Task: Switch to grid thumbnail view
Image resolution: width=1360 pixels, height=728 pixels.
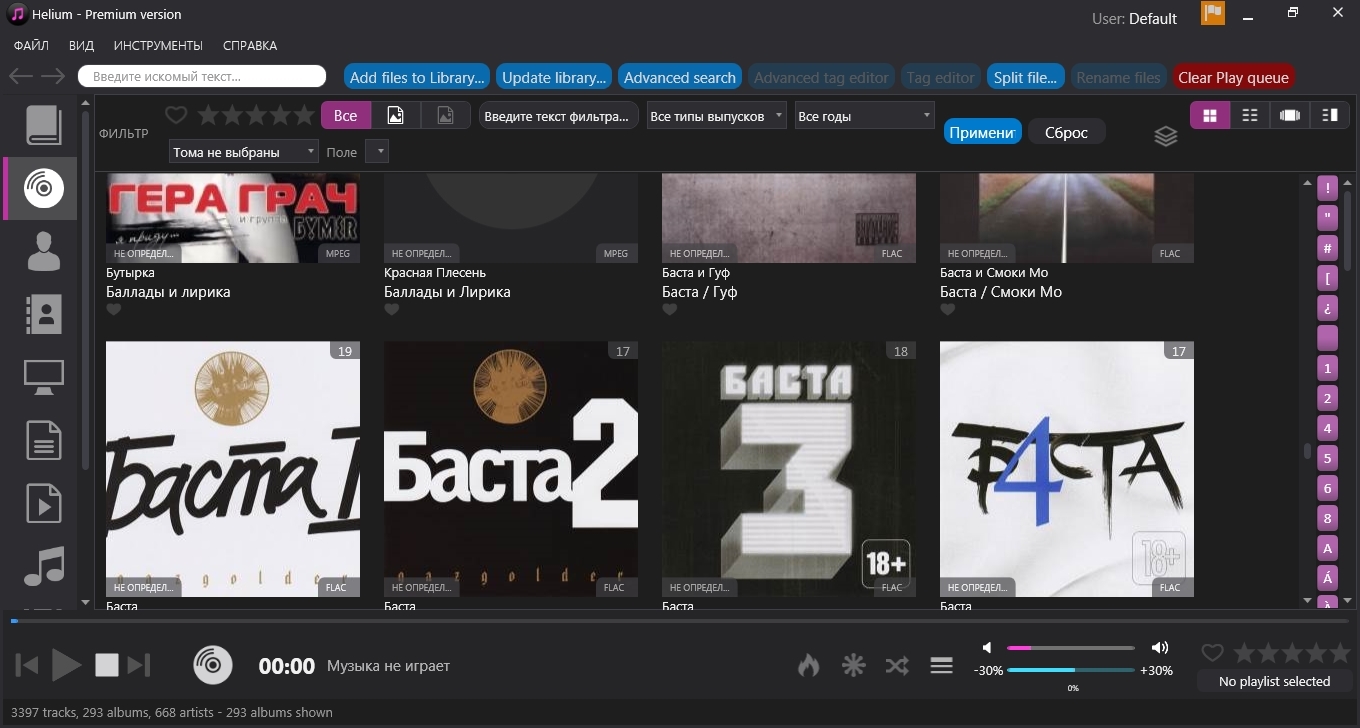Action: [x=1210, y=115]
